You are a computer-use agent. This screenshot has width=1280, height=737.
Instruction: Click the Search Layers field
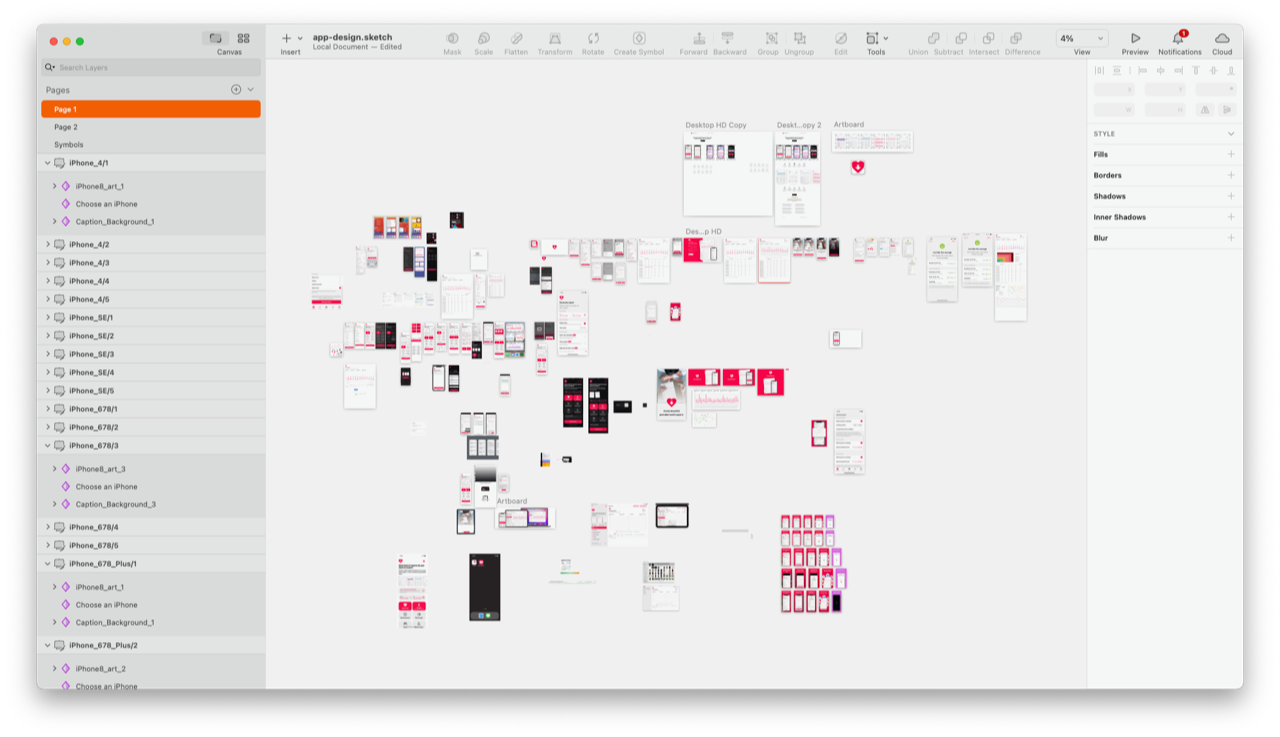151,67
